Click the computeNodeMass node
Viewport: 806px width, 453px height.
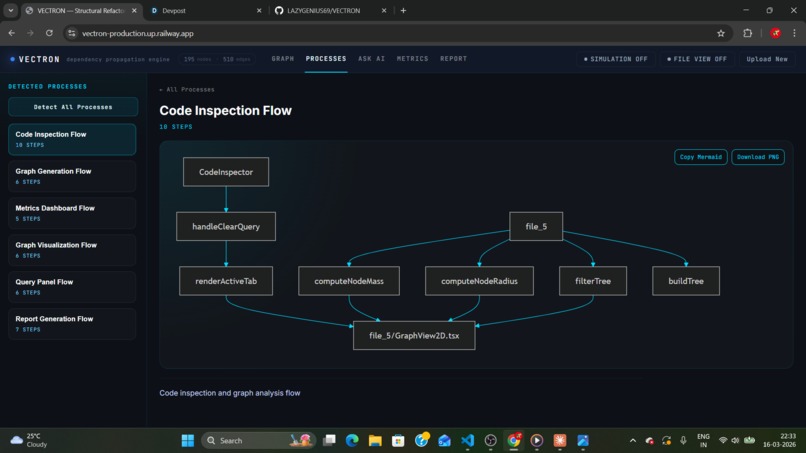349,281
